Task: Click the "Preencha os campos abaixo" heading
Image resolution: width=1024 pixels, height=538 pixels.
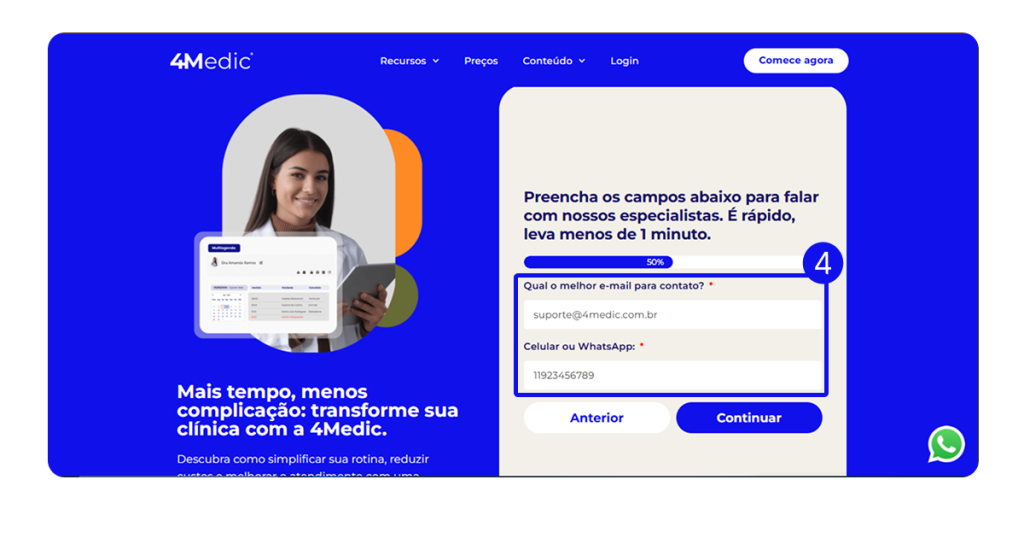Action: click(671, 215)
